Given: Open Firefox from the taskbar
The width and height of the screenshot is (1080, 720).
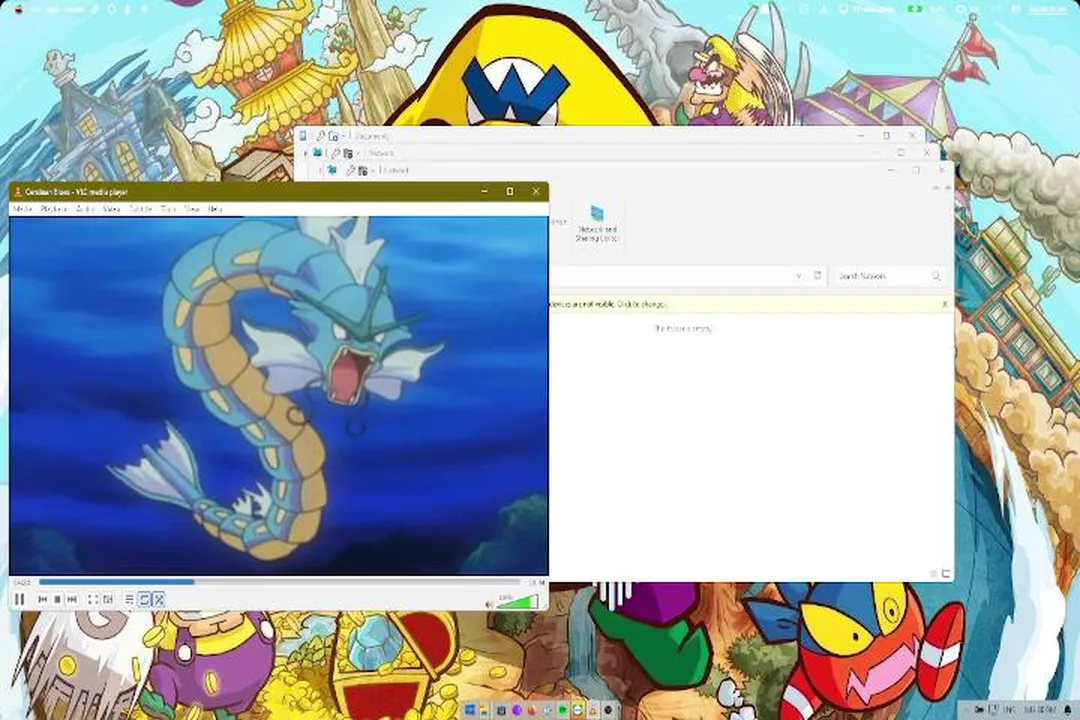Looking at the screenshot, I should point(532,710).
